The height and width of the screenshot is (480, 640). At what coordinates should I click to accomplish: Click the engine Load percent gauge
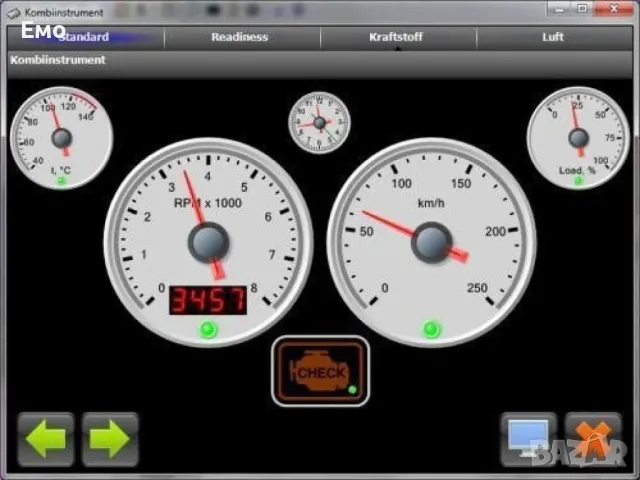click(577, 137)
